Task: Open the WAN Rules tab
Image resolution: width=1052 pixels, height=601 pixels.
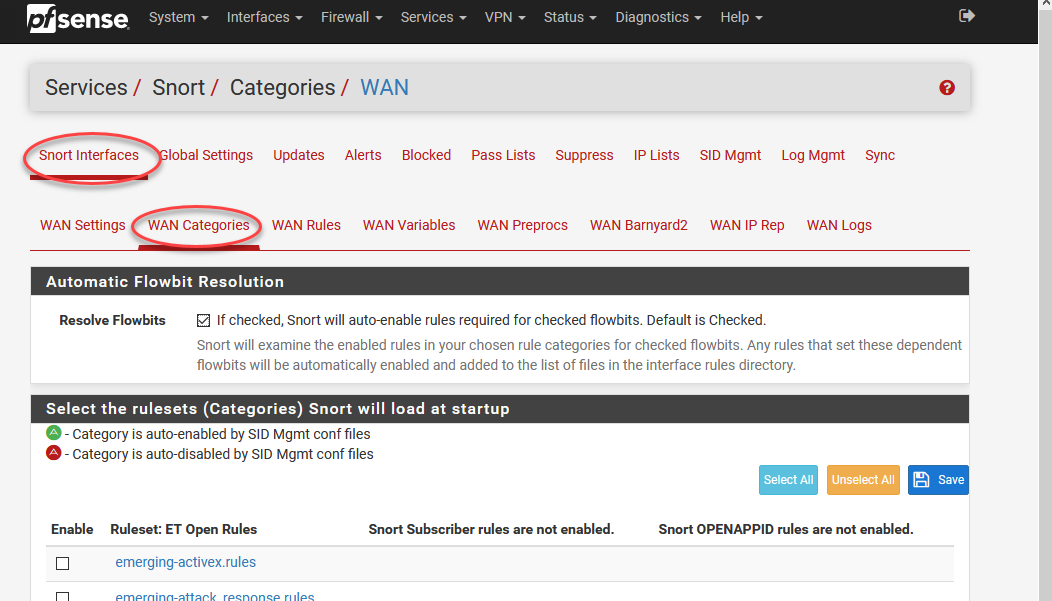Action: [x=306, y=225]
